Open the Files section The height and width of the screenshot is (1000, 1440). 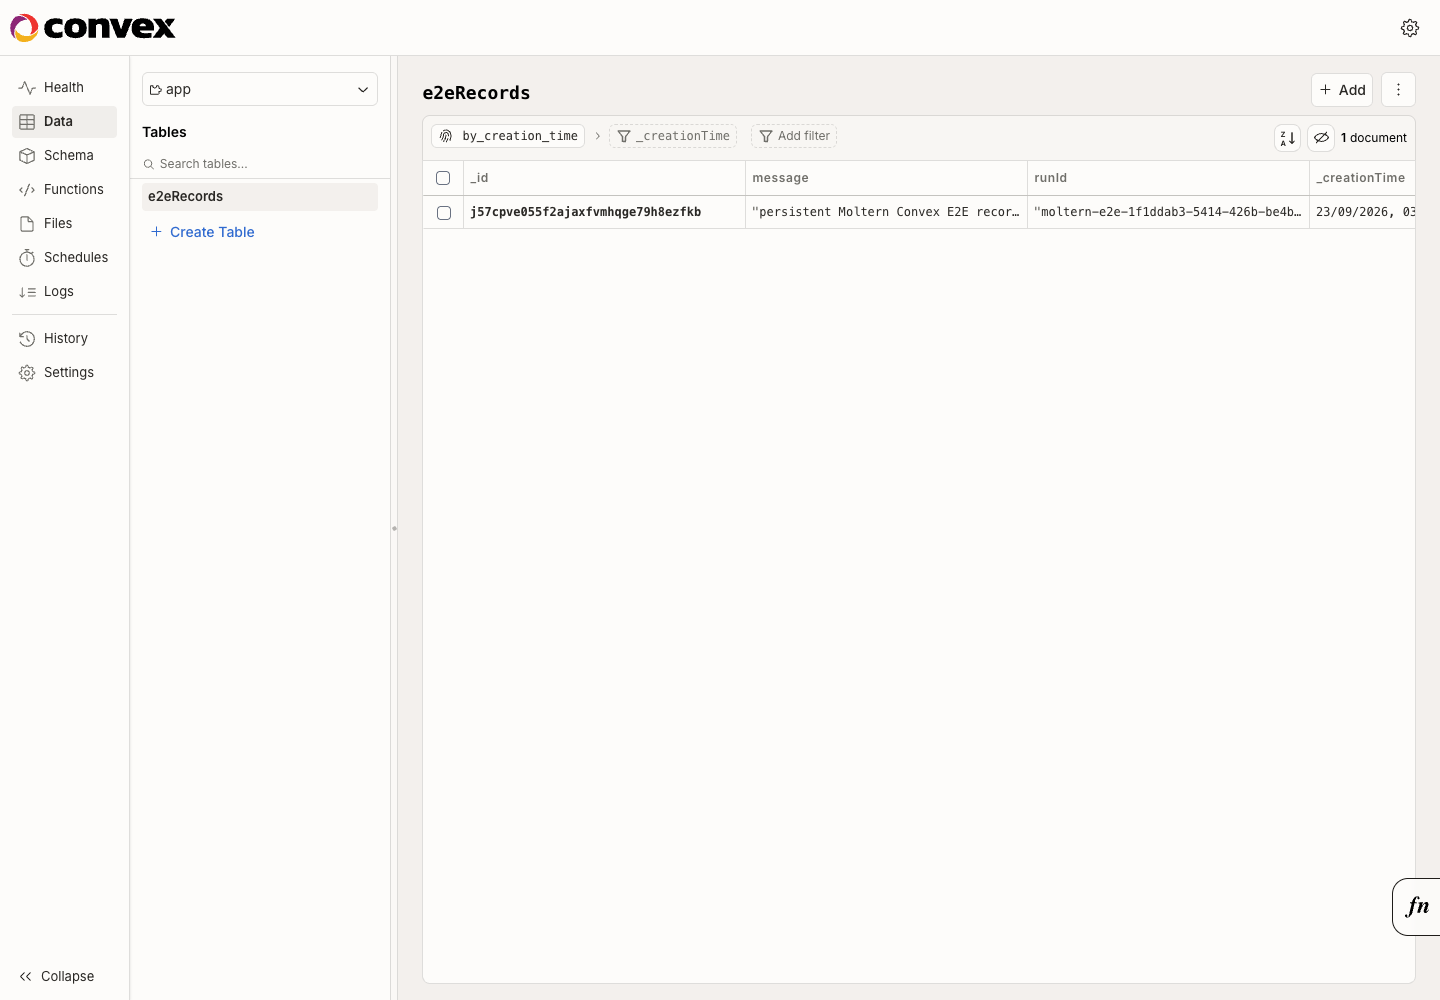[x=64, y=224]
